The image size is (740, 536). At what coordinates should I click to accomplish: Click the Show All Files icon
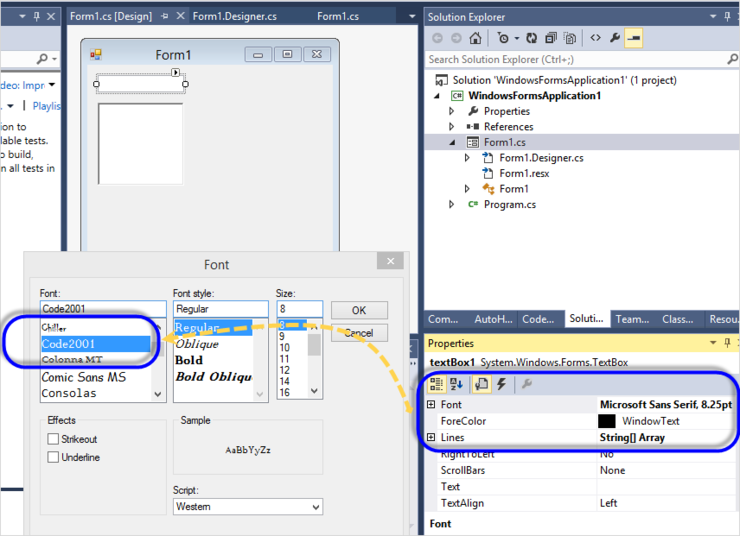pyautogui.click(x=570, y=38)
